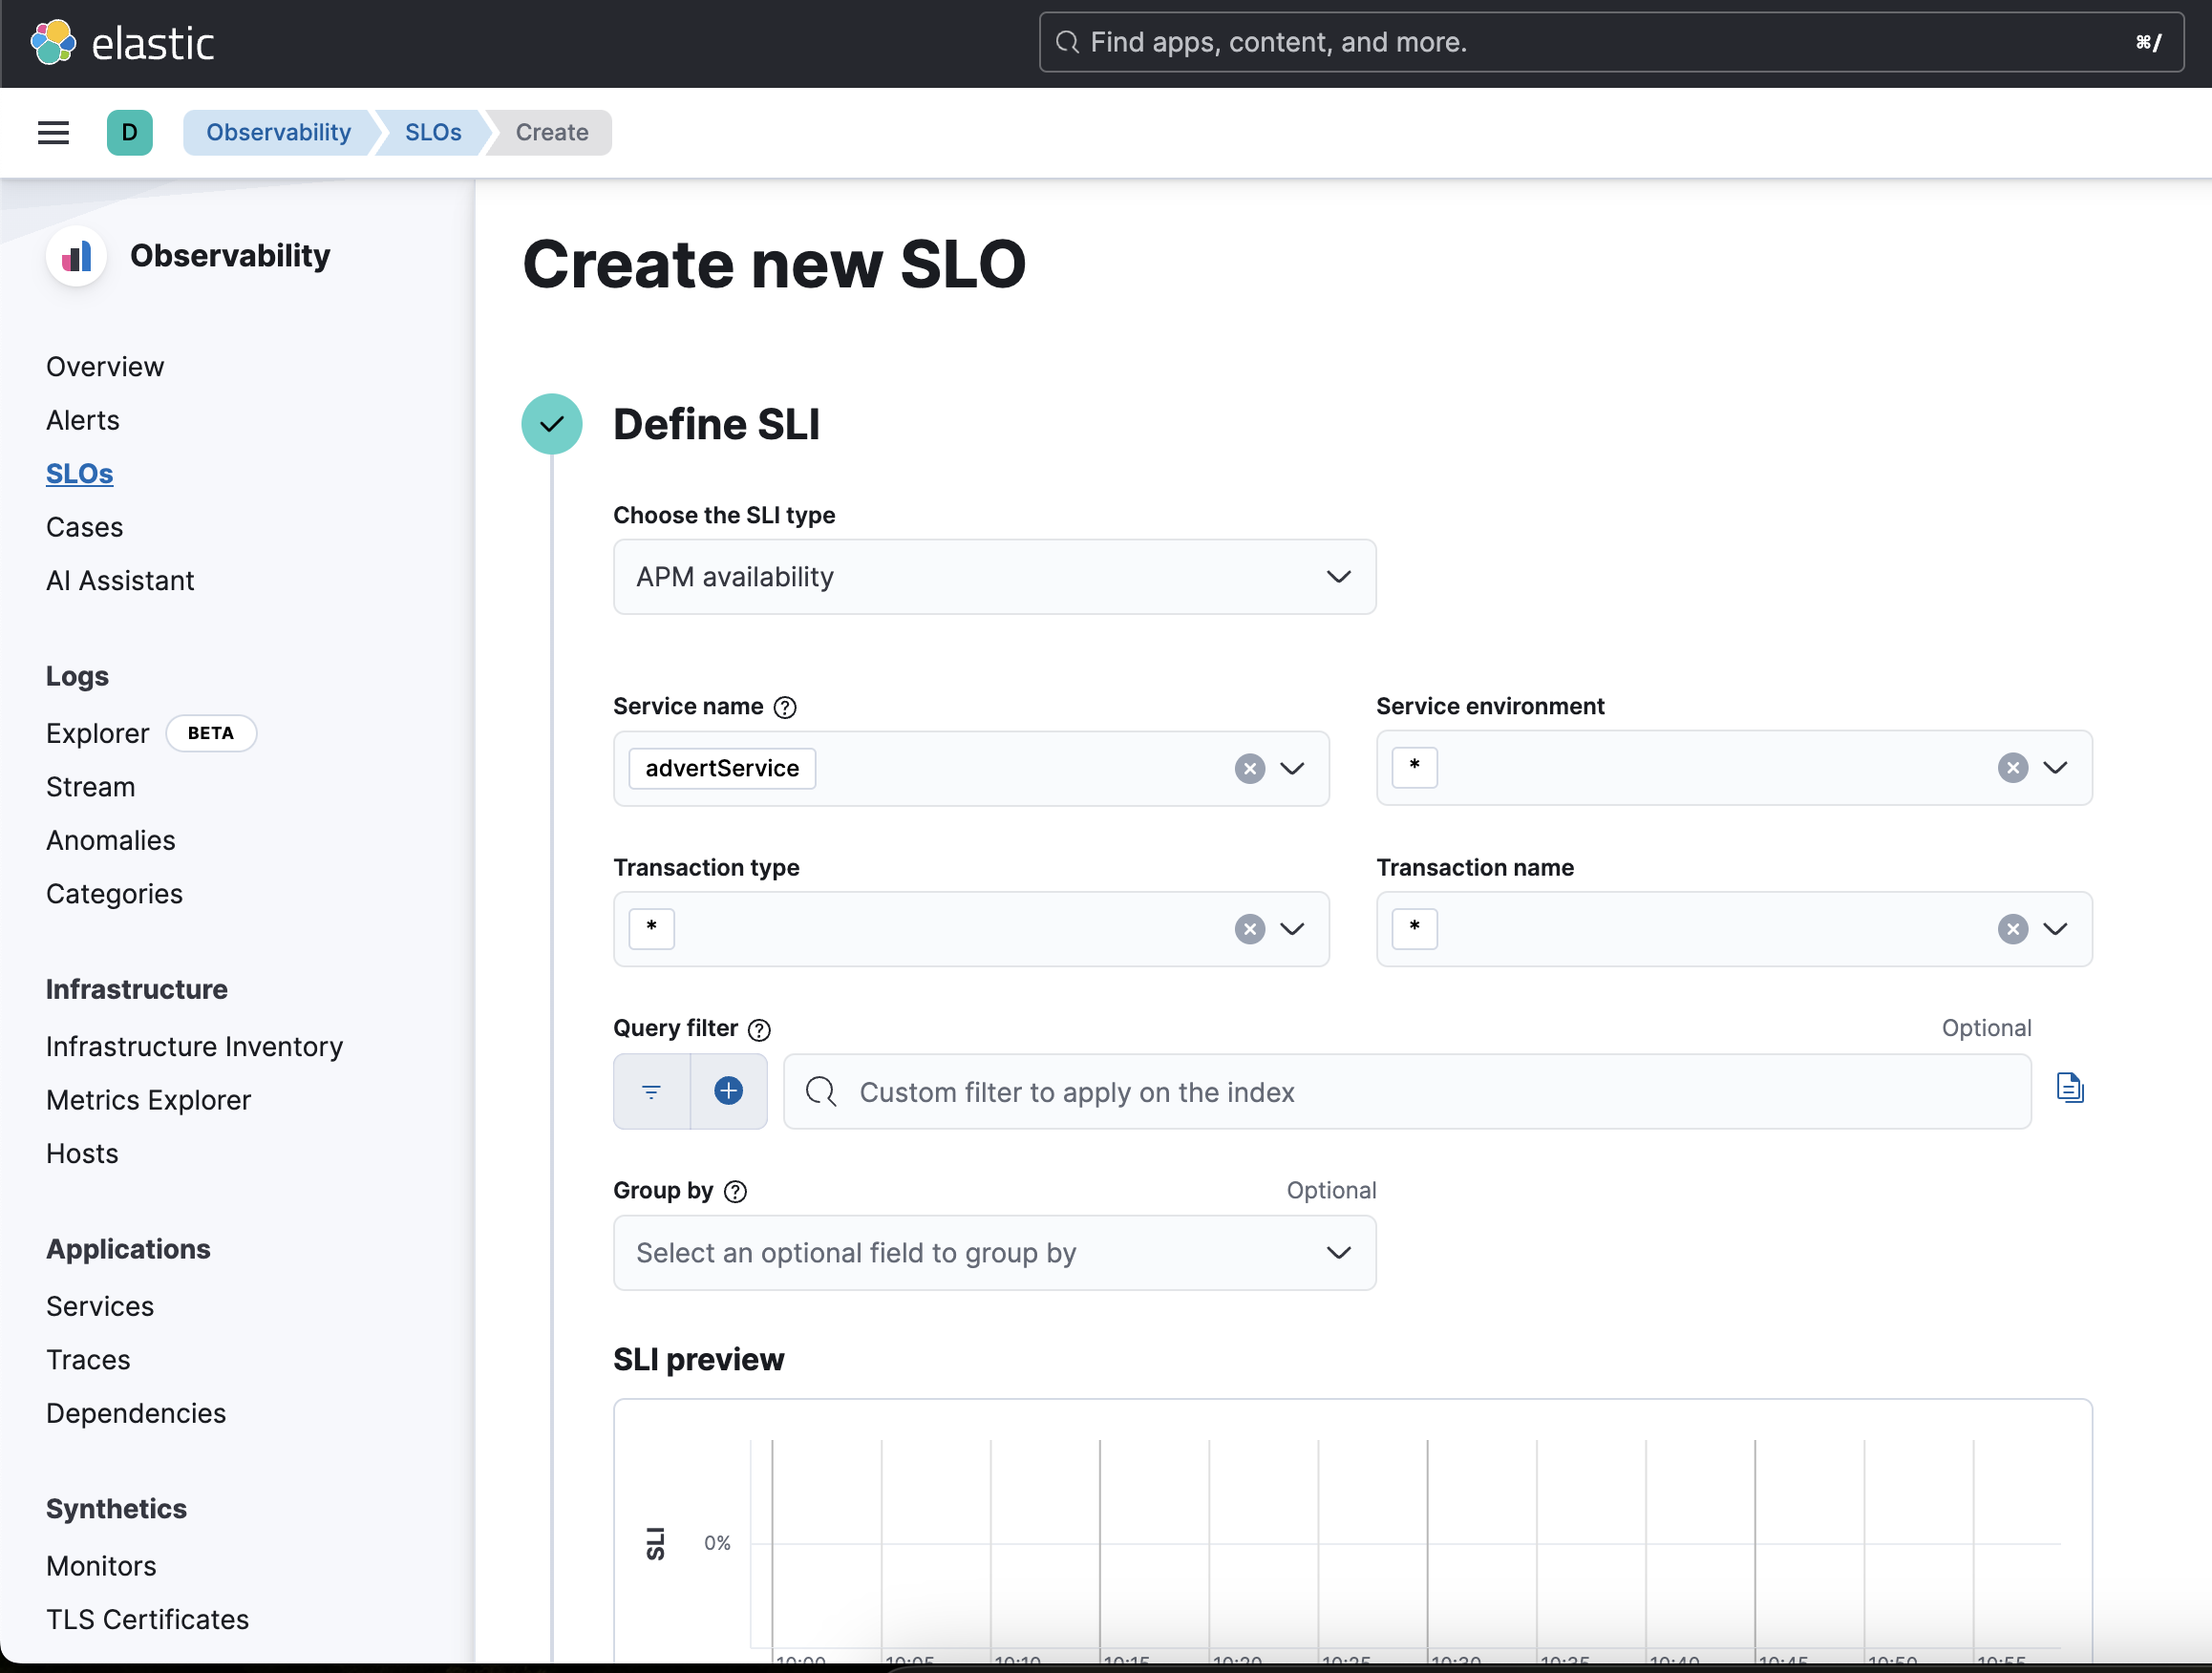2212x1673 pixels.
Task: Open Metrics Explorer
Action: tap(149, 1100)
